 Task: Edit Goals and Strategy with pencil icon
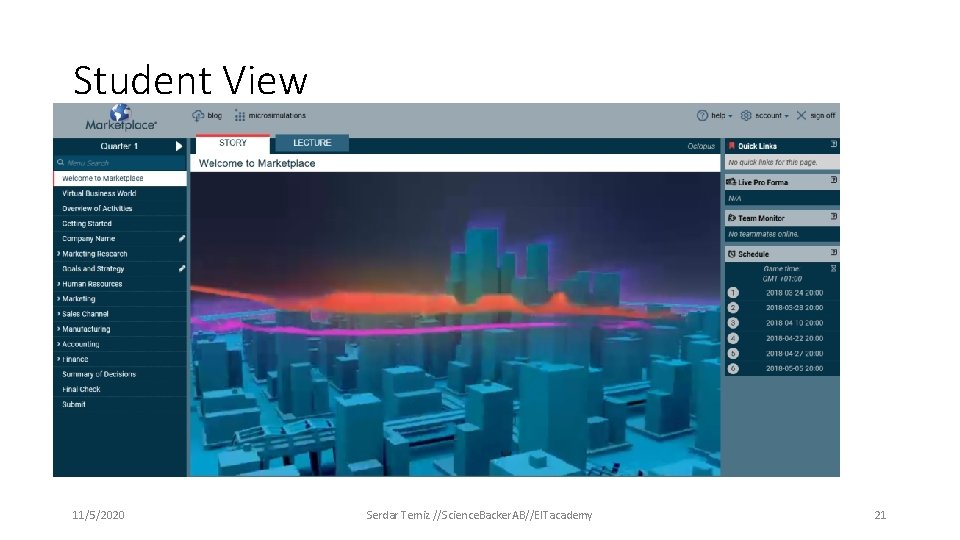(182, 268)
